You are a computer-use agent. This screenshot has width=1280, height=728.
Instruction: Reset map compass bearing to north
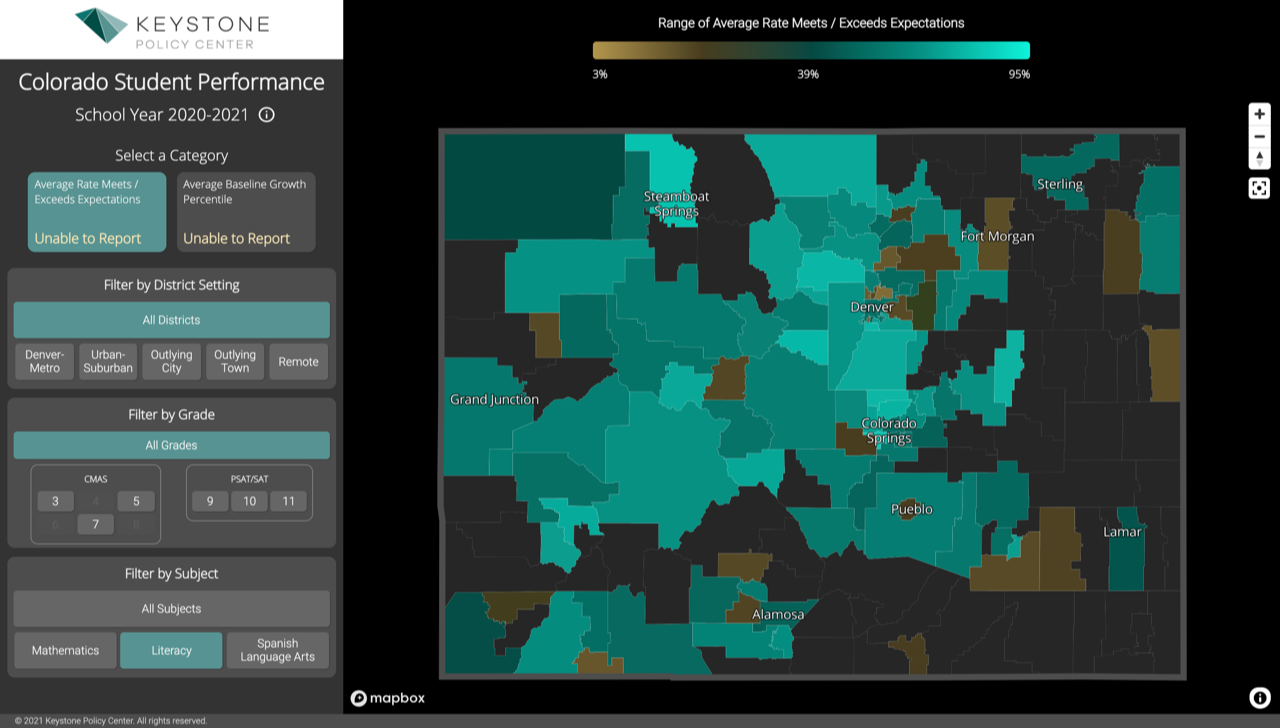tap(1259, 158)
